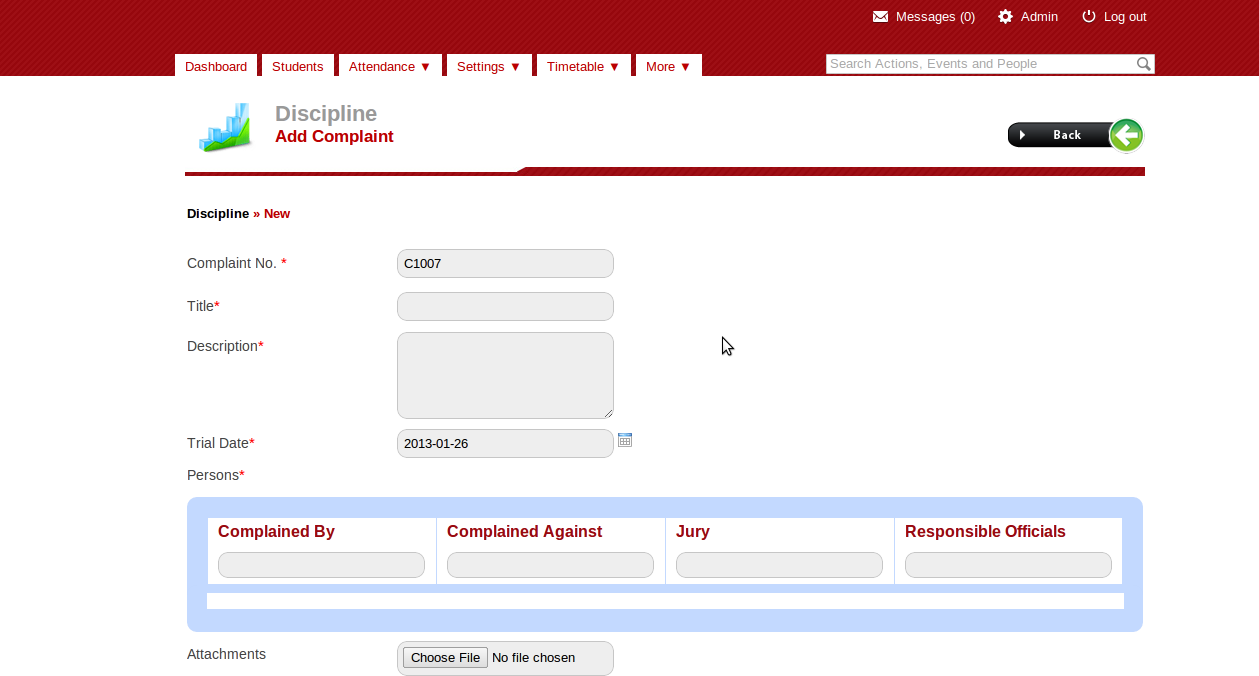Screen dimensions: 1259x676
Task: Open the Timetable dropdown menu
Action: point(583,67)
